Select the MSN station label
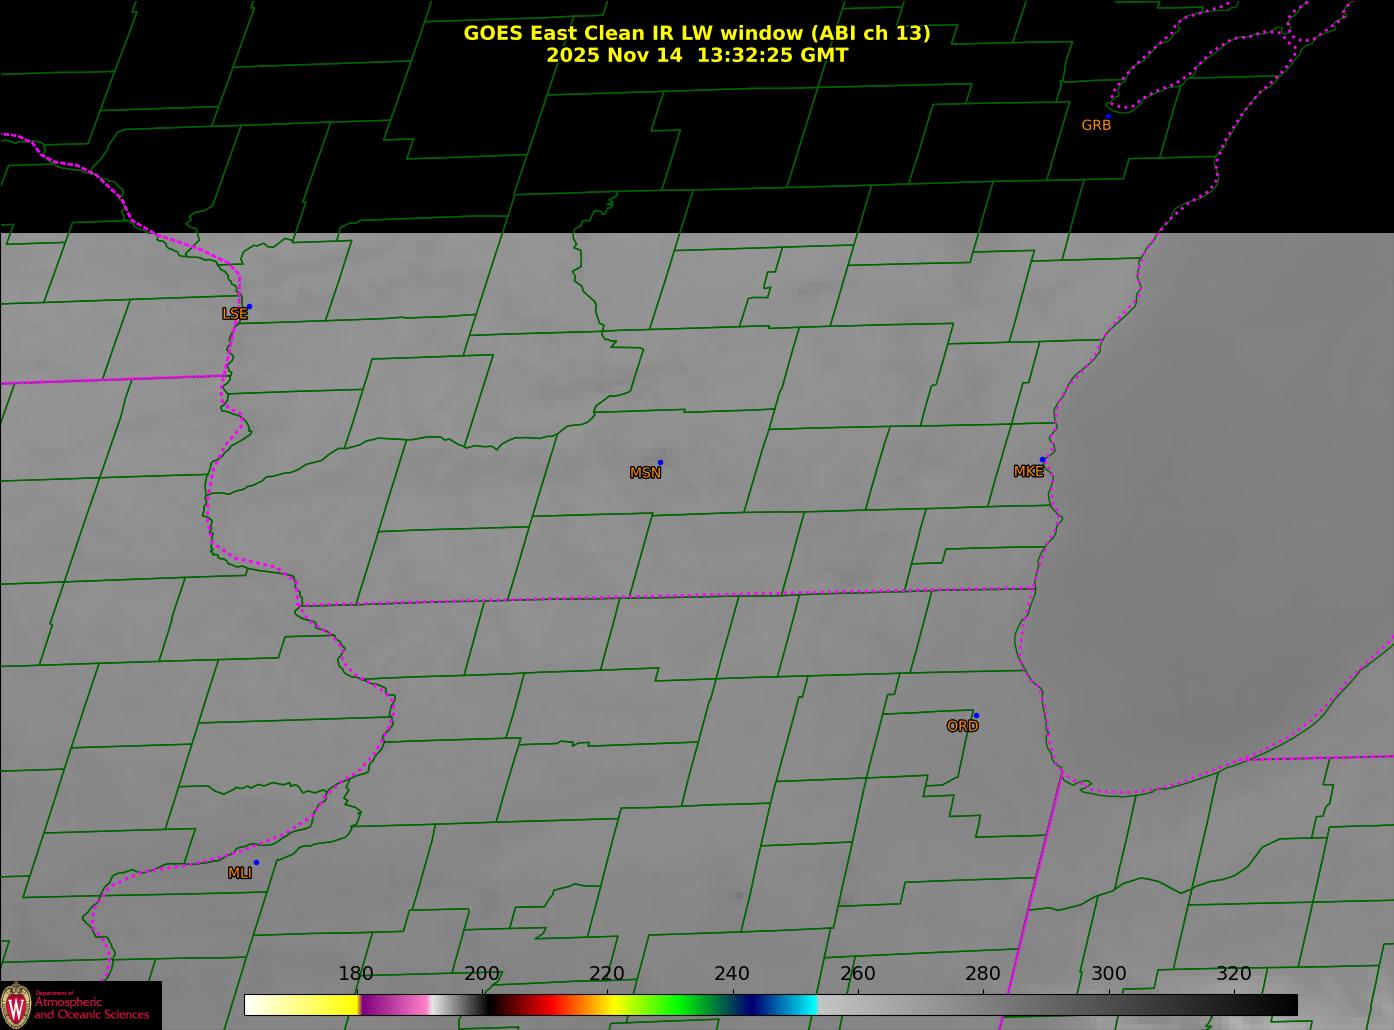The height and width of the screenshot is (1030, 1394). (645, 473)
